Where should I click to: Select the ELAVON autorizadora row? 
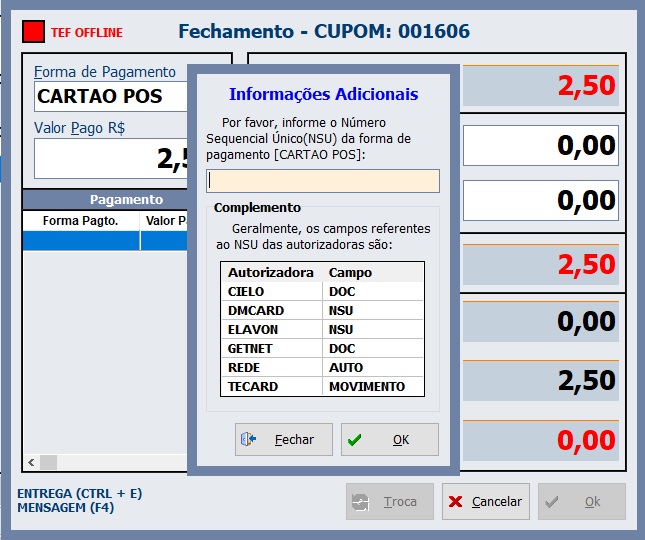(x=322, y=329)
